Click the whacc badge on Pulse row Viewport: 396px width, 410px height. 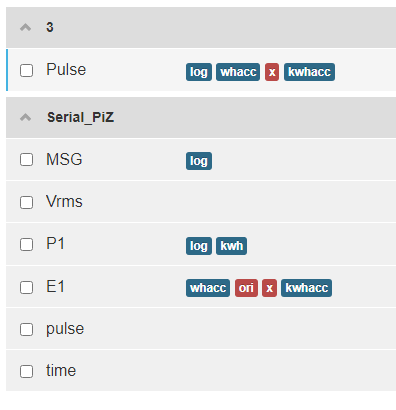(x=238, y=72)
